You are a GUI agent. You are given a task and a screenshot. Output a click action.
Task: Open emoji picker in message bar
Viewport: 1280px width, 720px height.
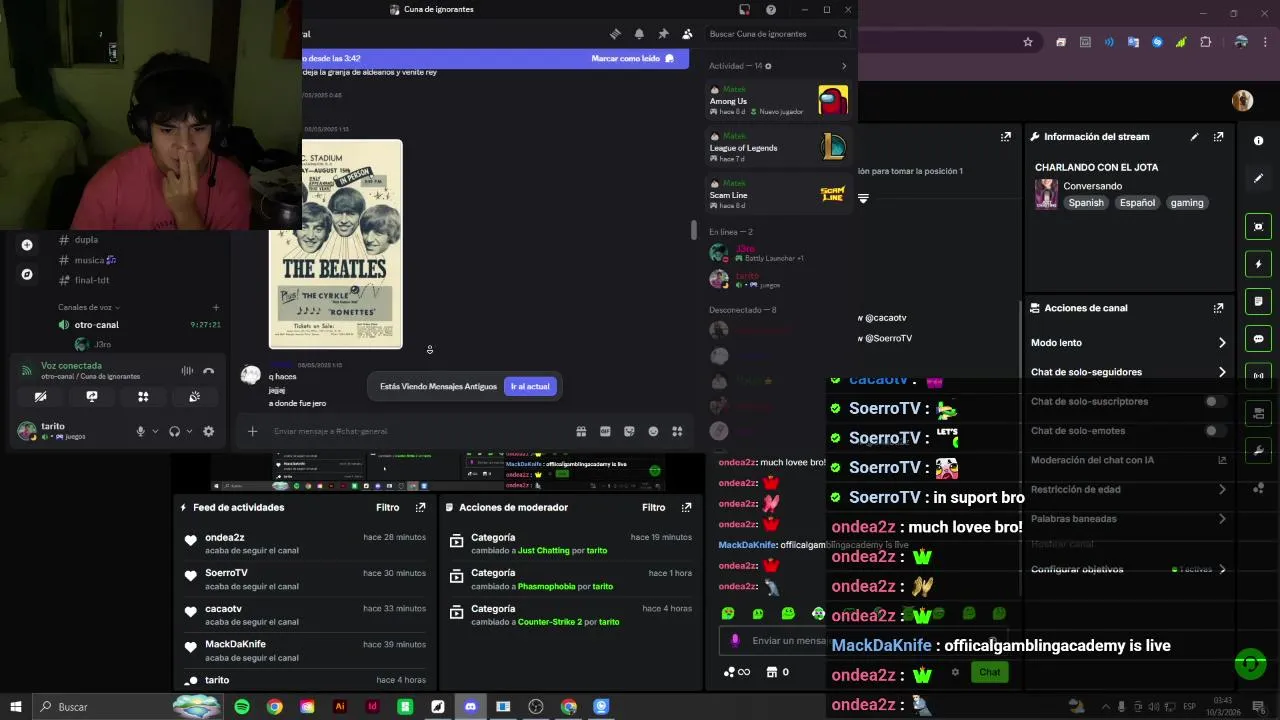point(653,431)
